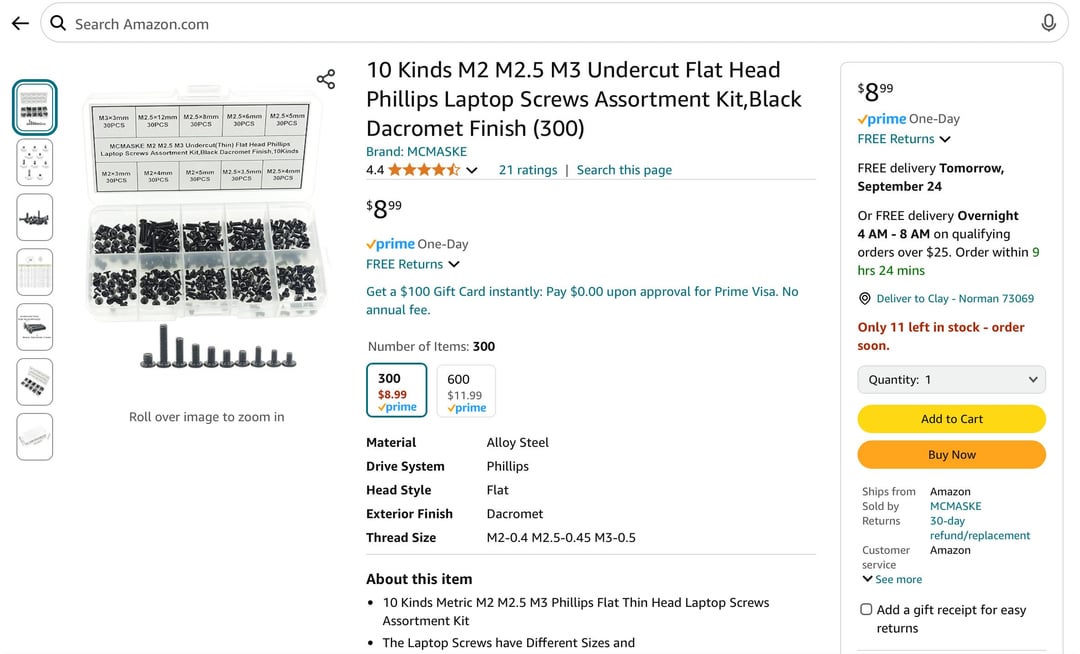Select the last product thumbnail
Image resolution: width=1080 pixels, height=654 pixels.
(x=35, y=436)
